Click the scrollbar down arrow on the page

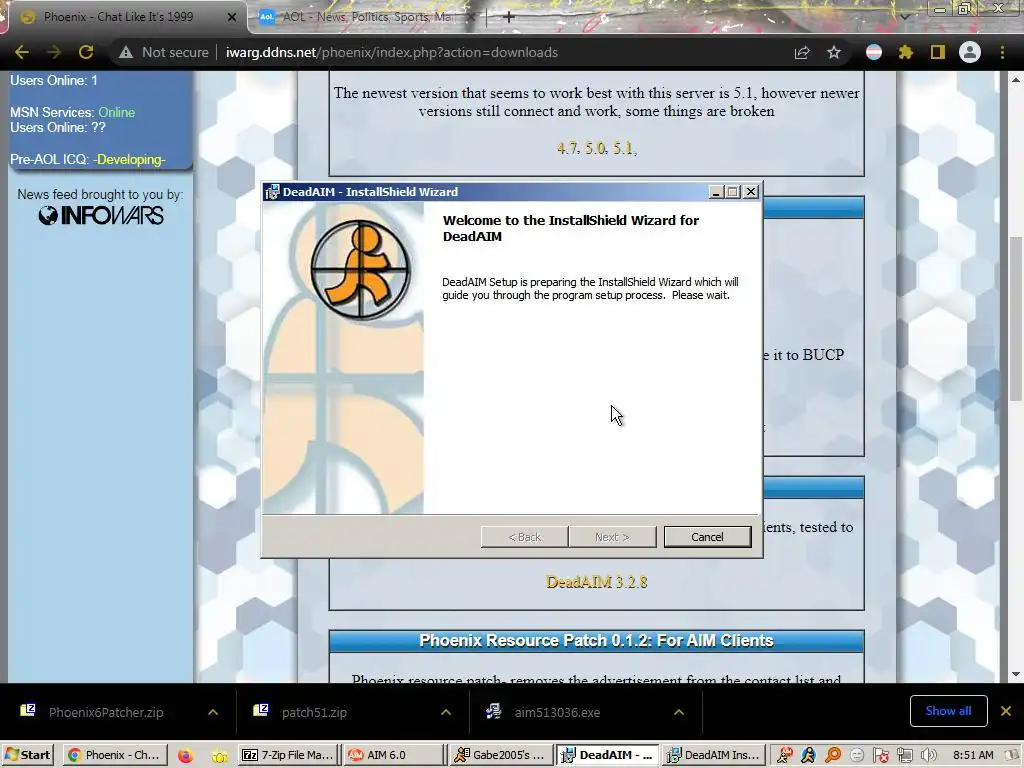coord(1016,674)
